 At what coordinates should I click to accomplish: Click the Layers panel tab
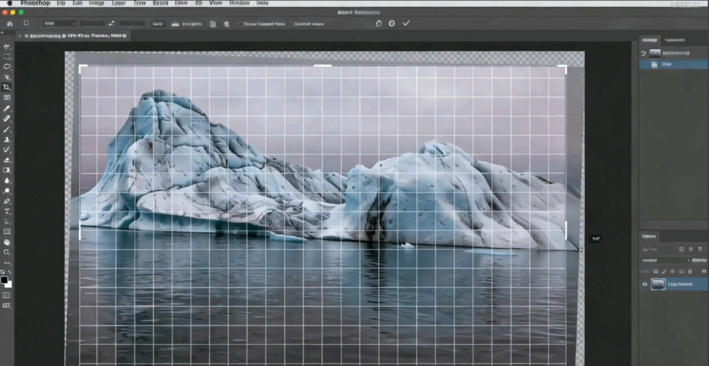point(649,236)
